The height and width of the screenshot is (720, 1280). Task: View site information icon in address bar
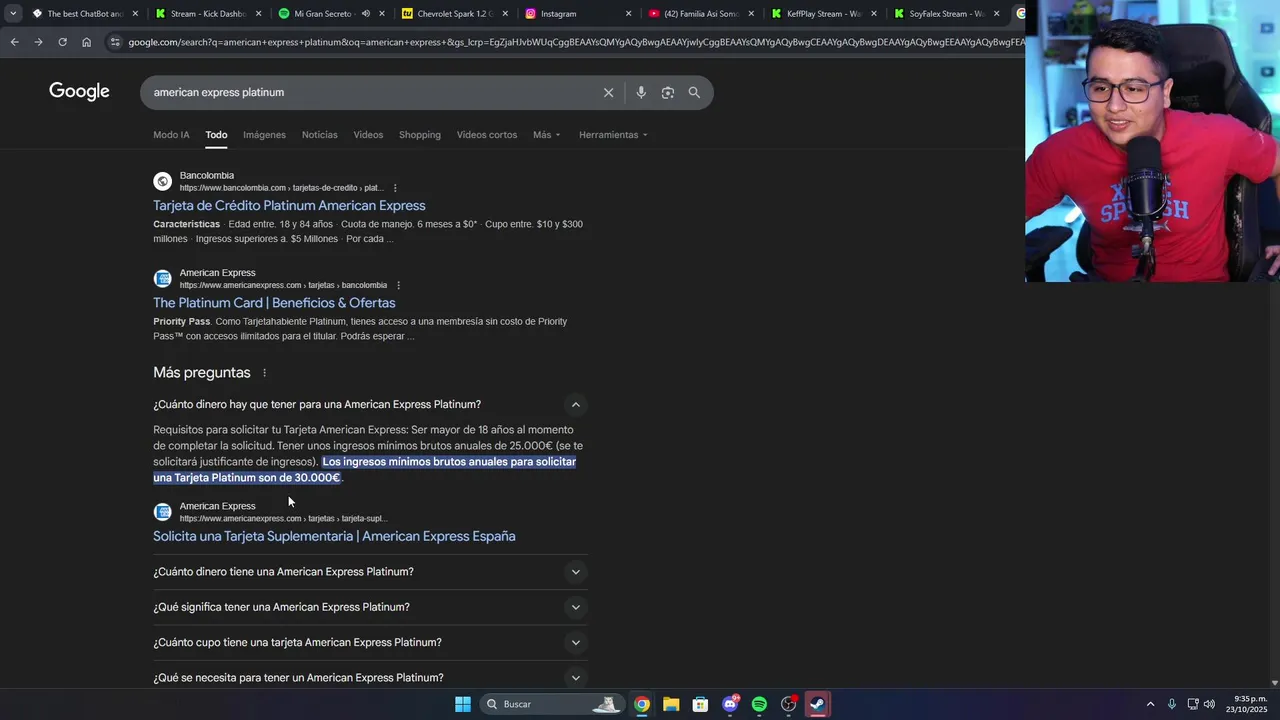tap(115, 42)
